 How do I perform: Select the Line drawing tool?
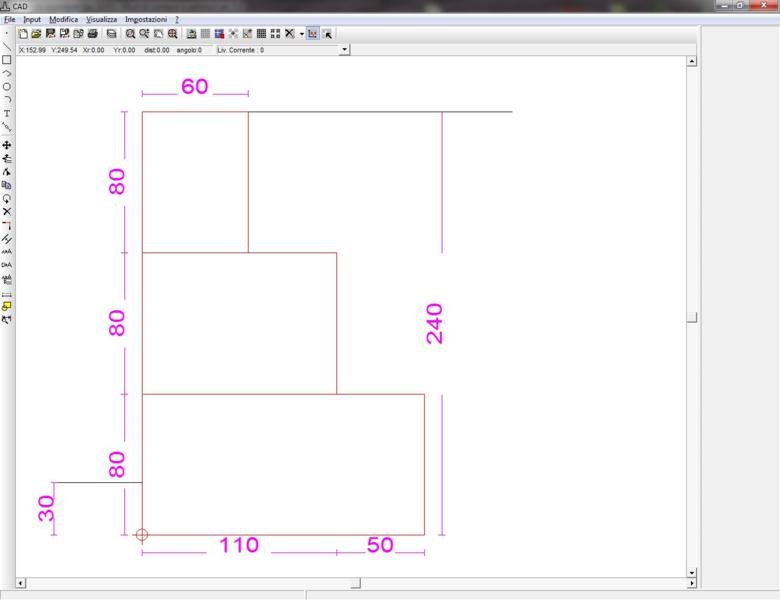tap(6, 47)
